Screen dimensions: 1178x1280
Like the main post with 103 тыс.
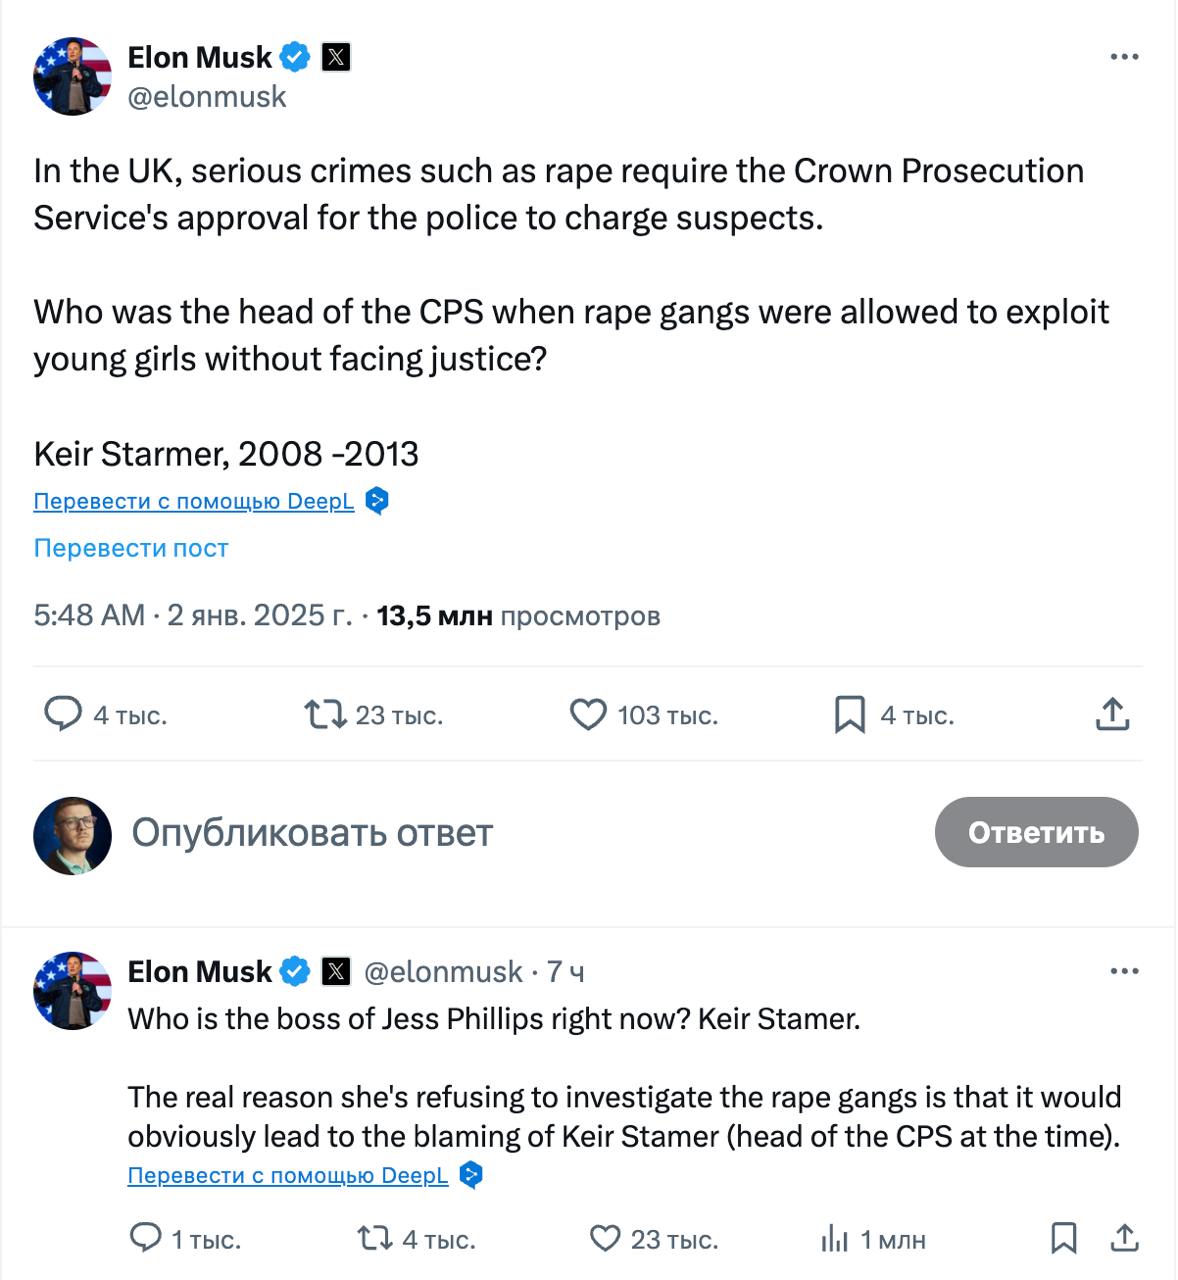[x=588, y=714]
